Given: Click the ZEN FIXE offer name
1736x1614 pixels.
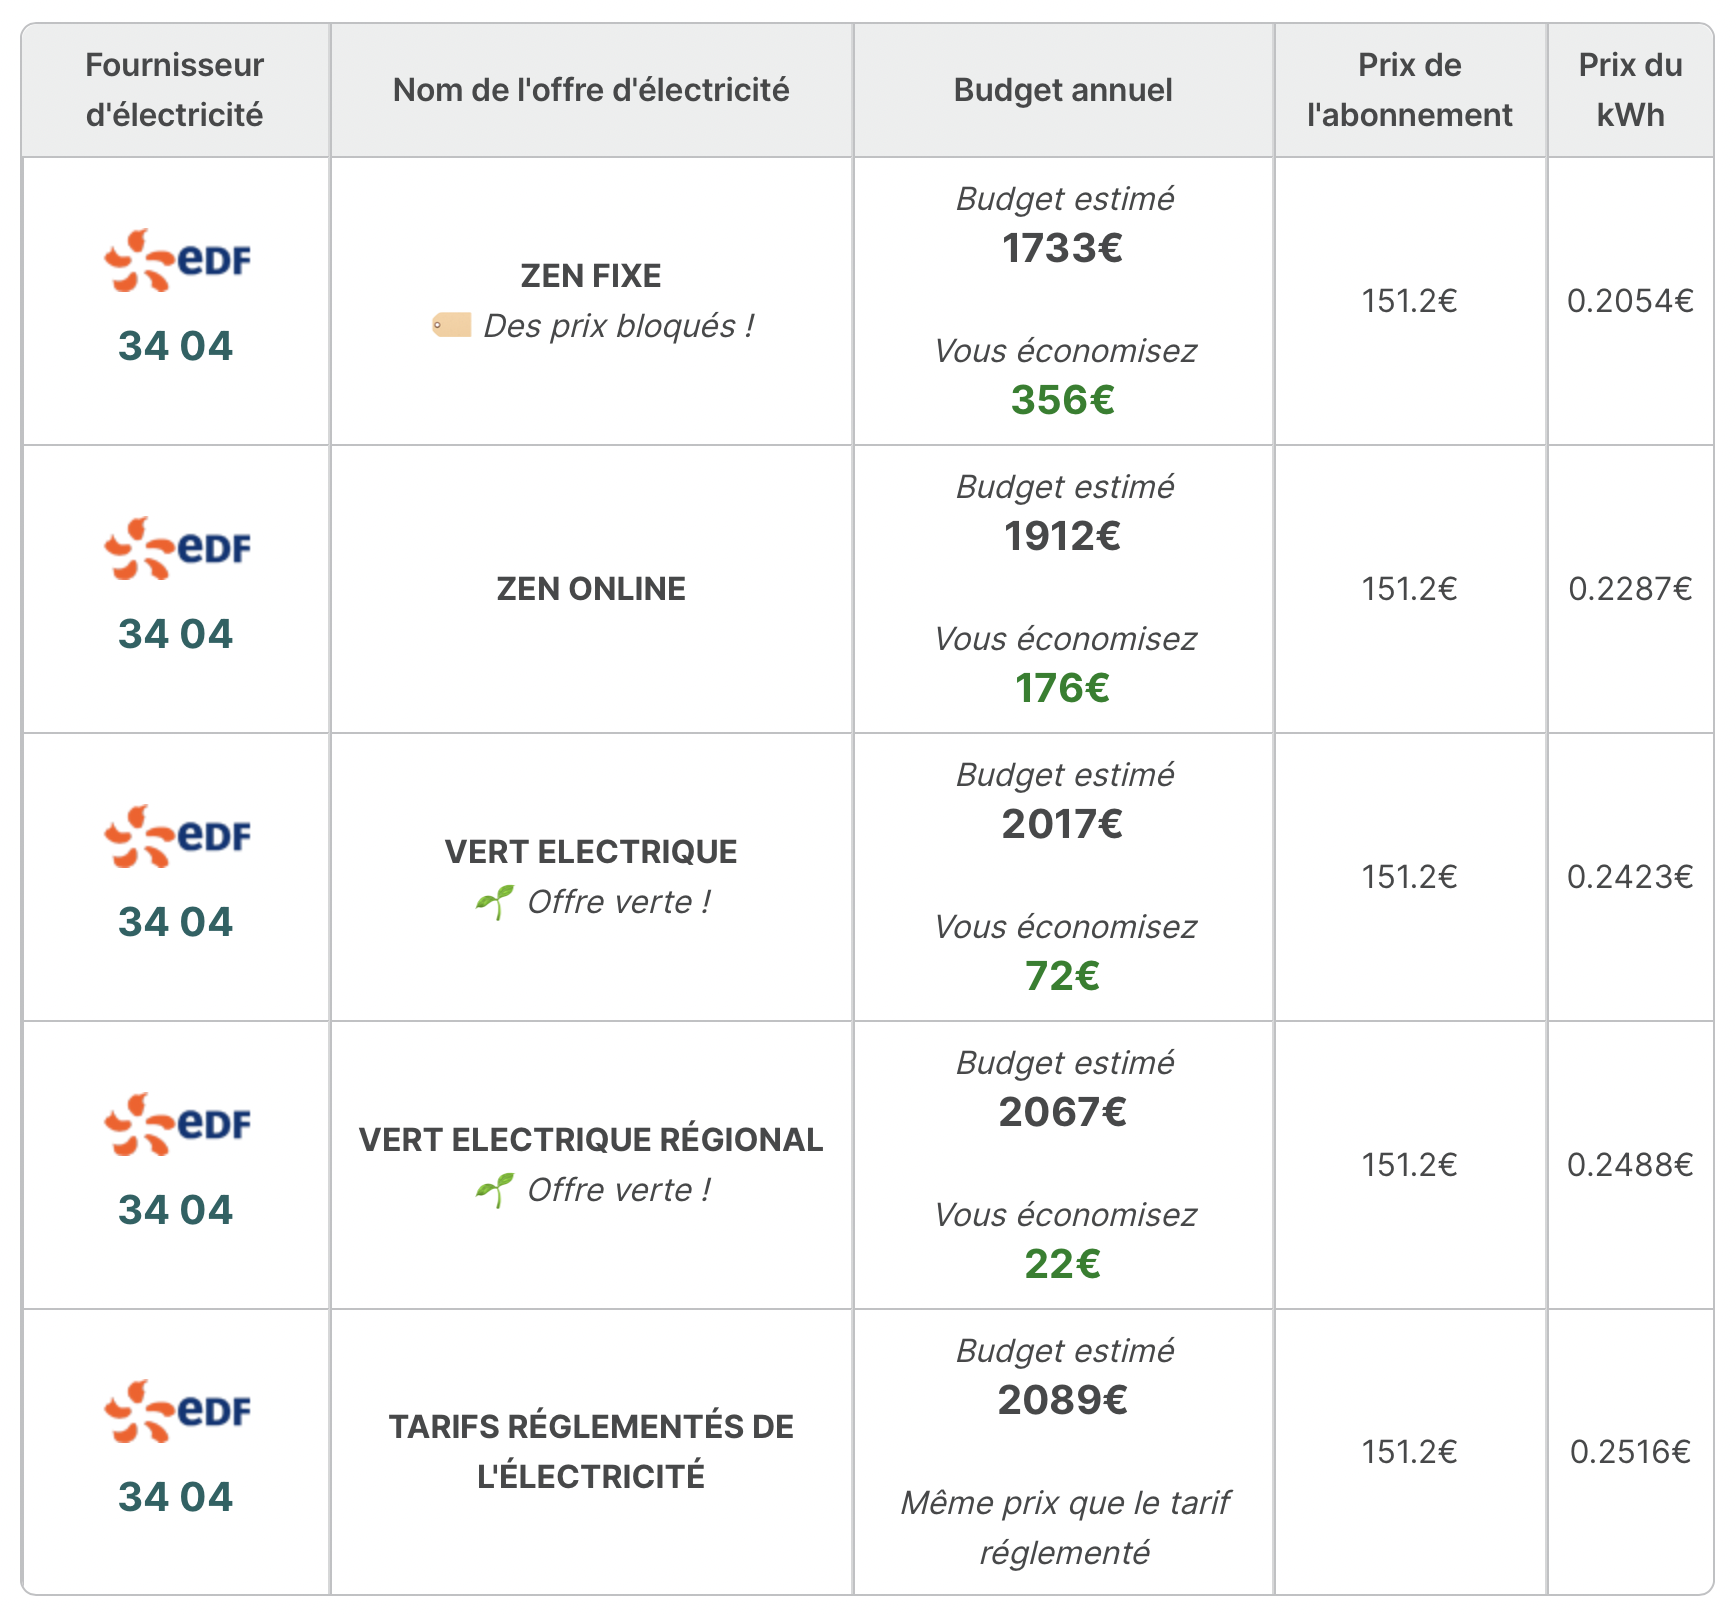Looking at the screenshot, I should 591,276.
